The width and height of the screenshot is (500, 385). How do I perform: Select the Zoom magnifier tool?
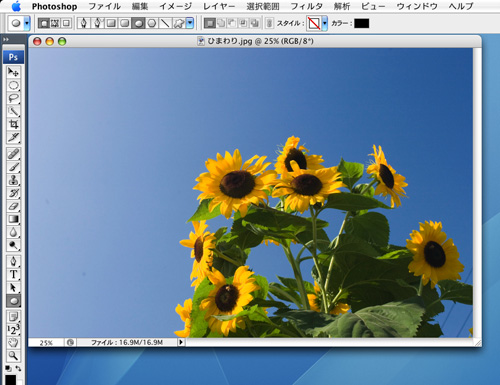coord(13,356)
